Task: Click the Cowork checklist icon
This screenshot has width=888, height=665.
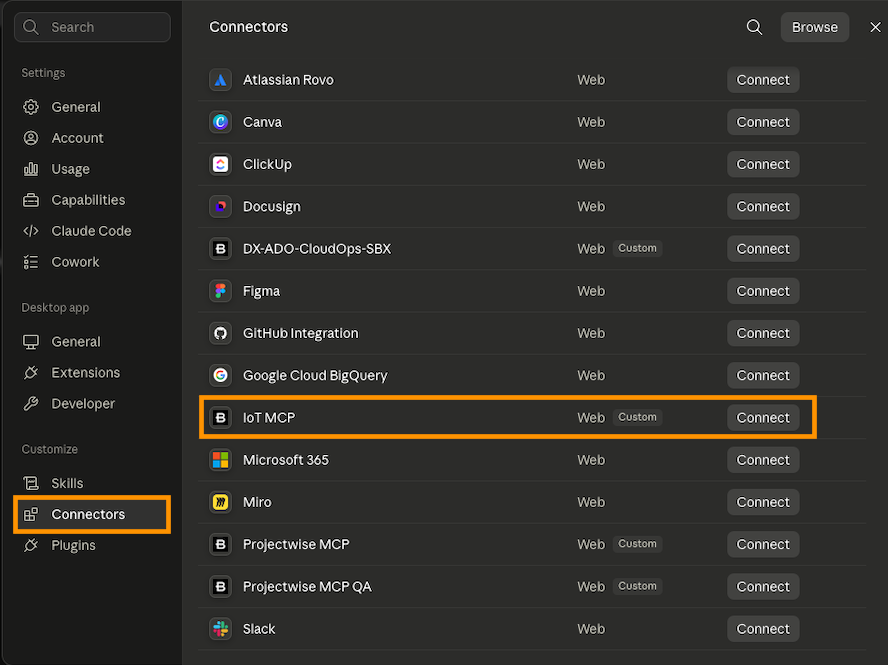Action: tap(31, 262)
